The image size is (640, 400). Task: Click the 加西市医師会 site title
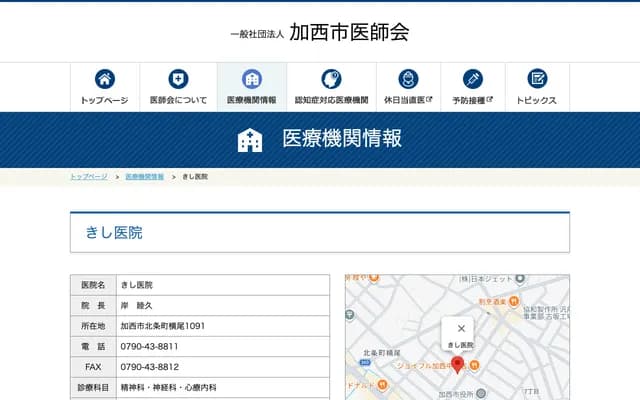(349, 32)
